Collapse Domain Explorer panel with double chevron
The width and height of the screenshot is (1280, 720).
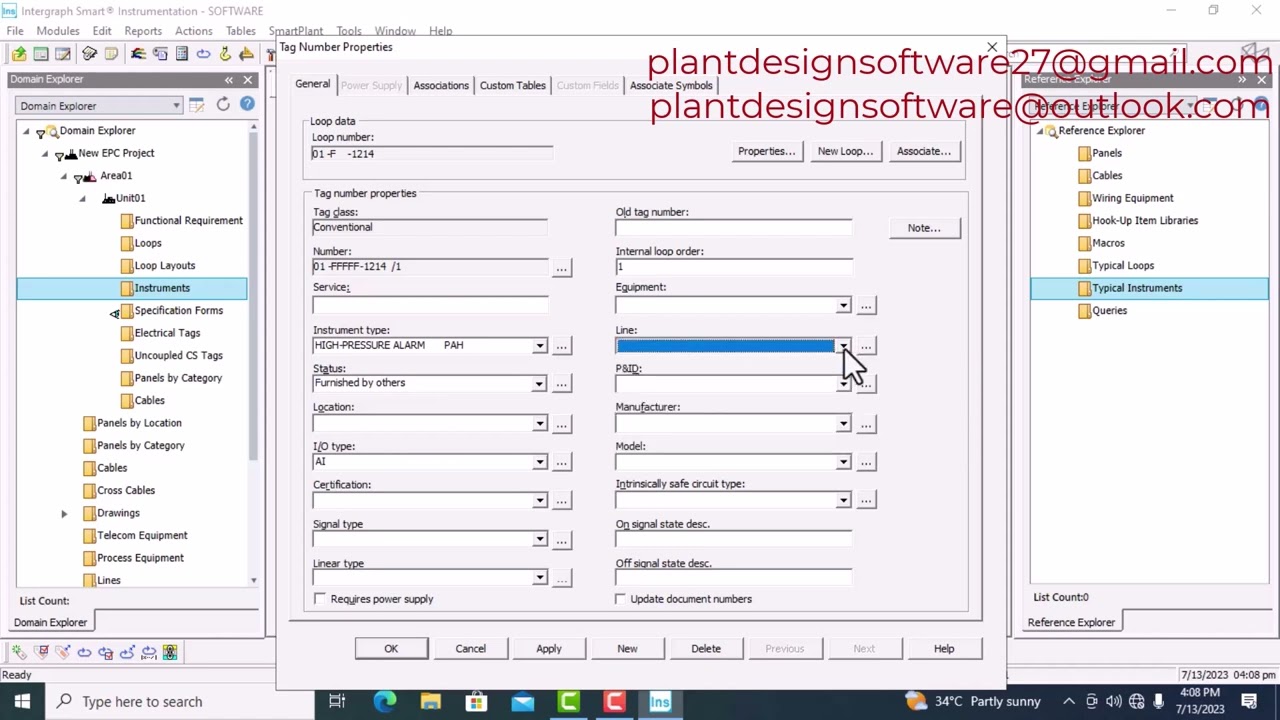(229, 80)
